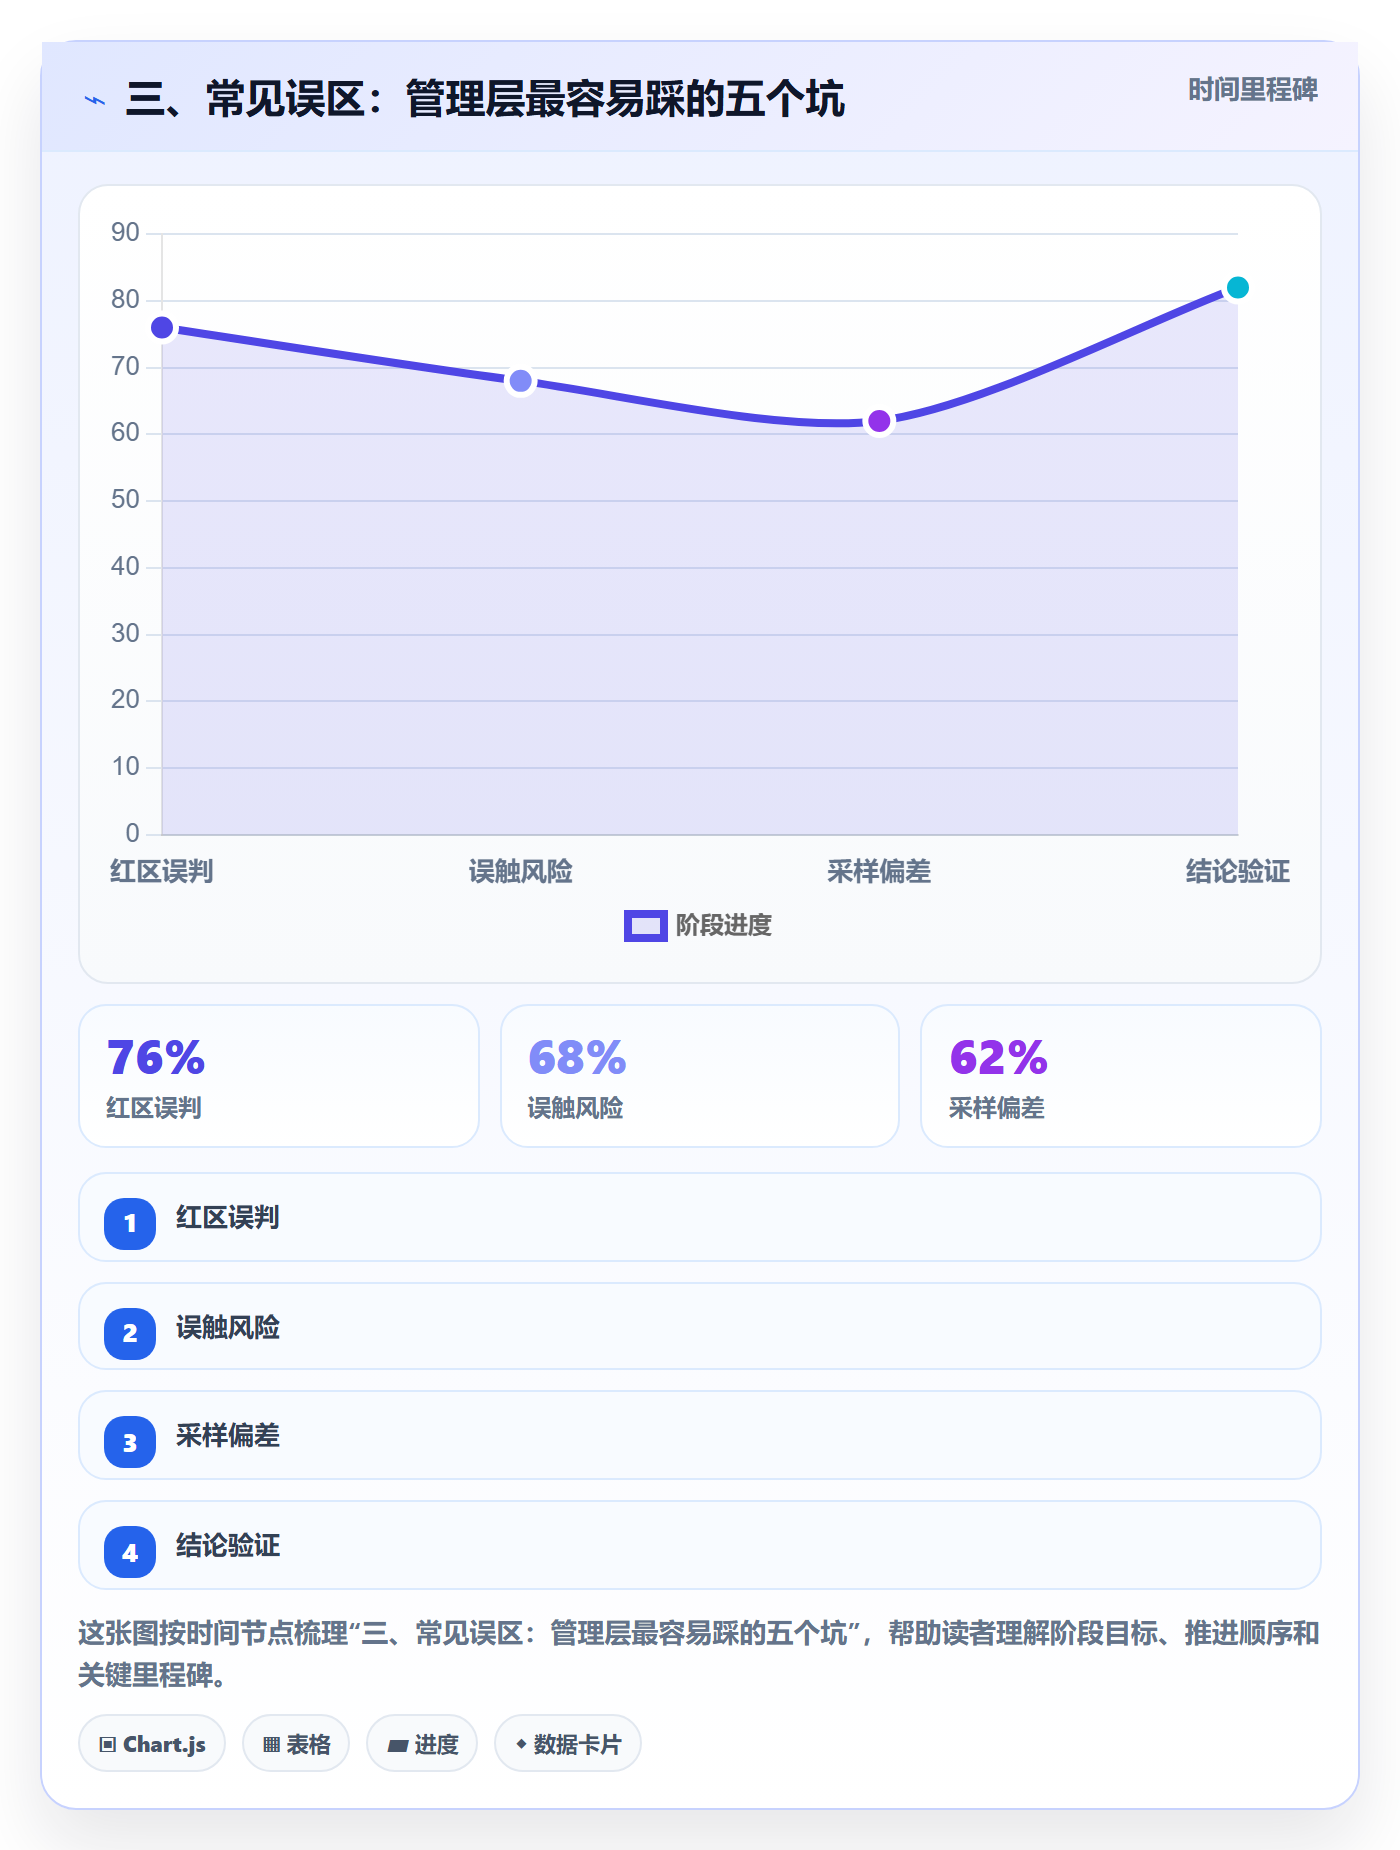Click the x-axis label 红区误判

click(x=162, y=872)
